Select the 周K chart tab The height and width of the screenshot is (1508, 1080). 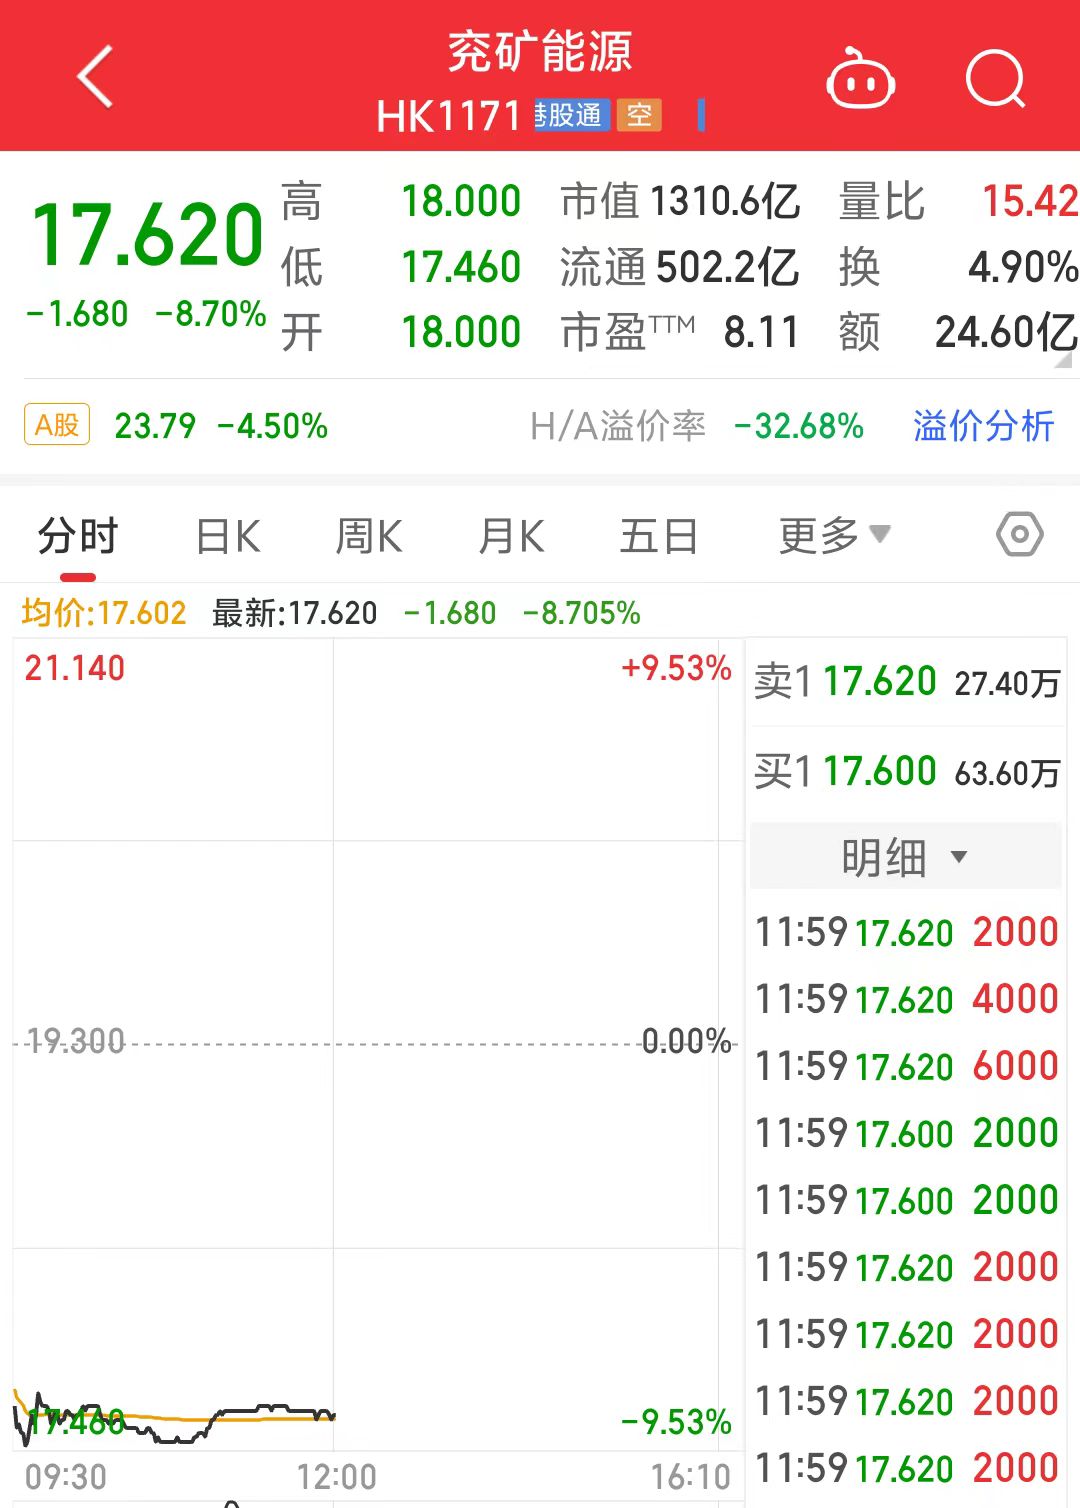tap(369, 536)
